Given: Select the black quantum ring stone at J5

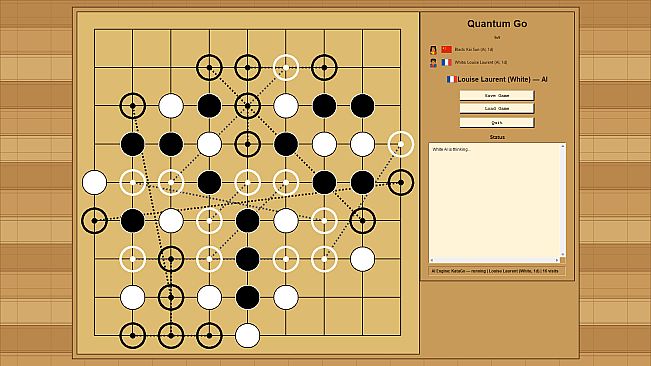Looking at the screenshot, I should pos(401,183).
